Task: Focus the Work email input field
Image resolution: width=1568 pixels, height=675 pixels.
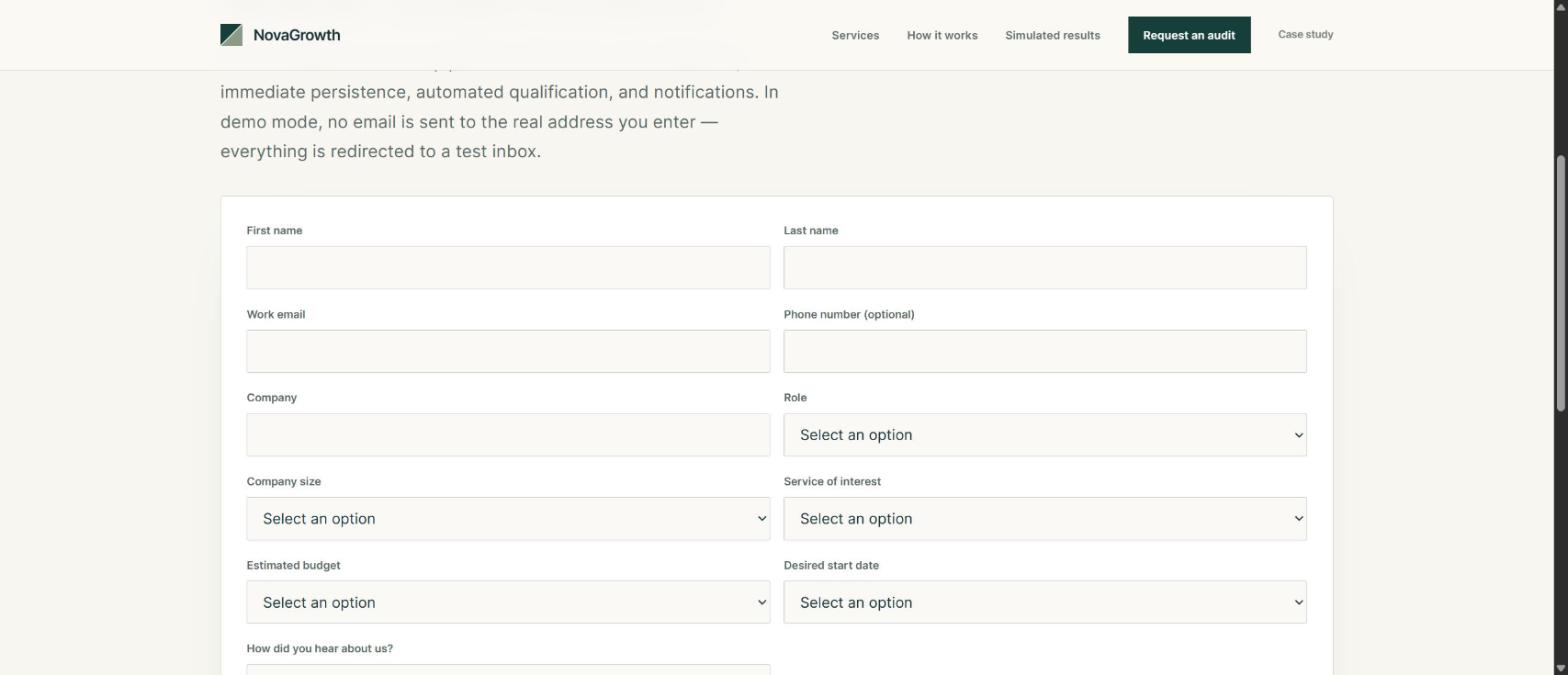Action: point(508,351)
